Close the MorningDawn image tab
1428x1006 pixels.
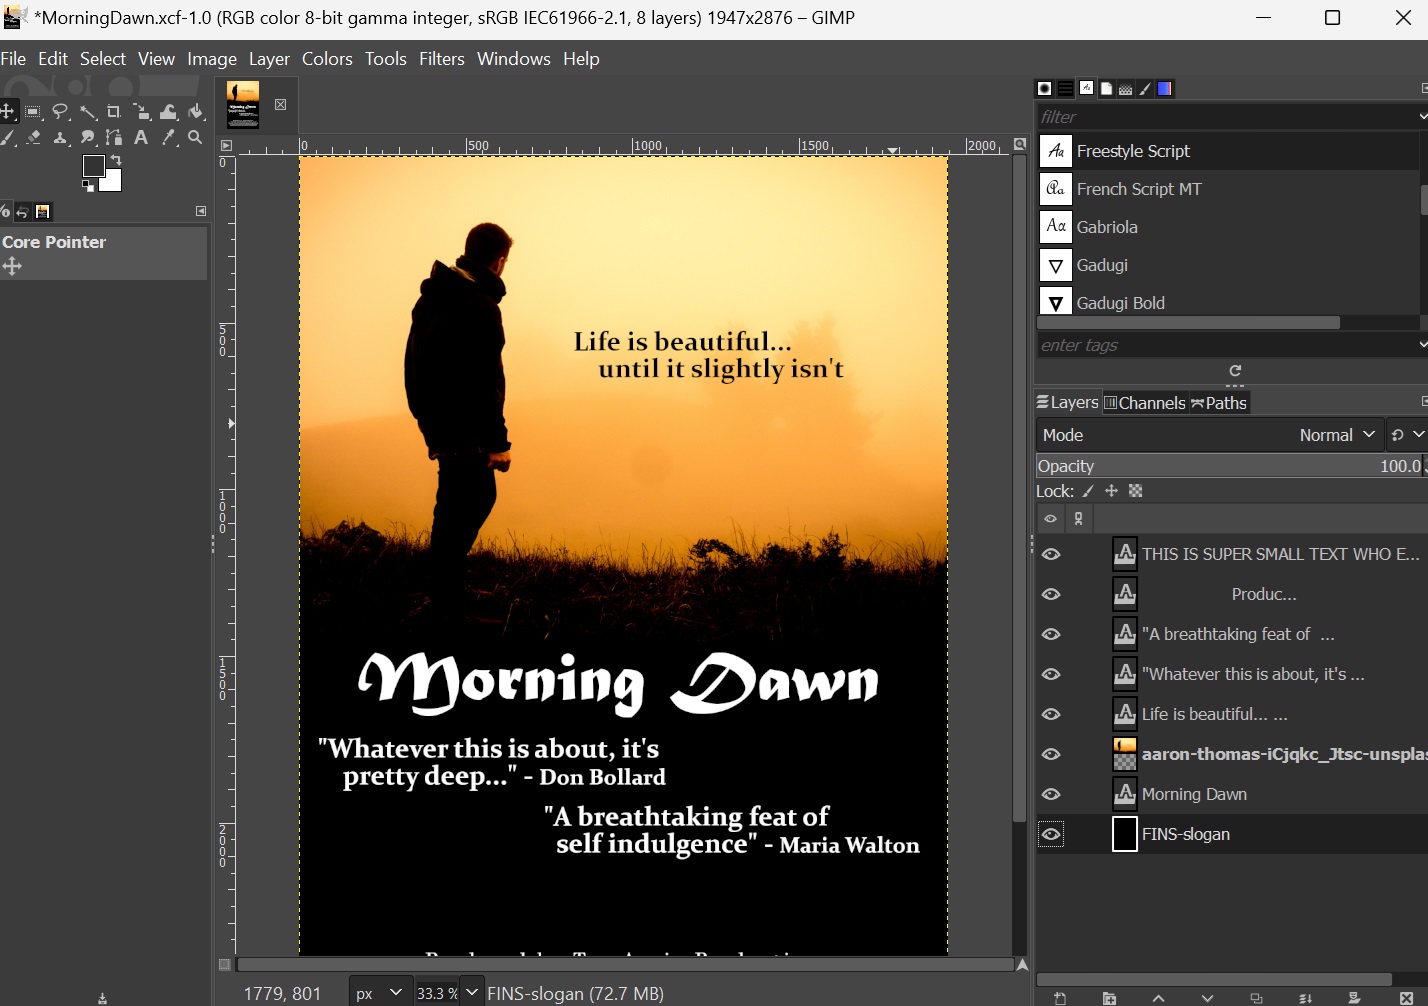[x=281, y=104]
